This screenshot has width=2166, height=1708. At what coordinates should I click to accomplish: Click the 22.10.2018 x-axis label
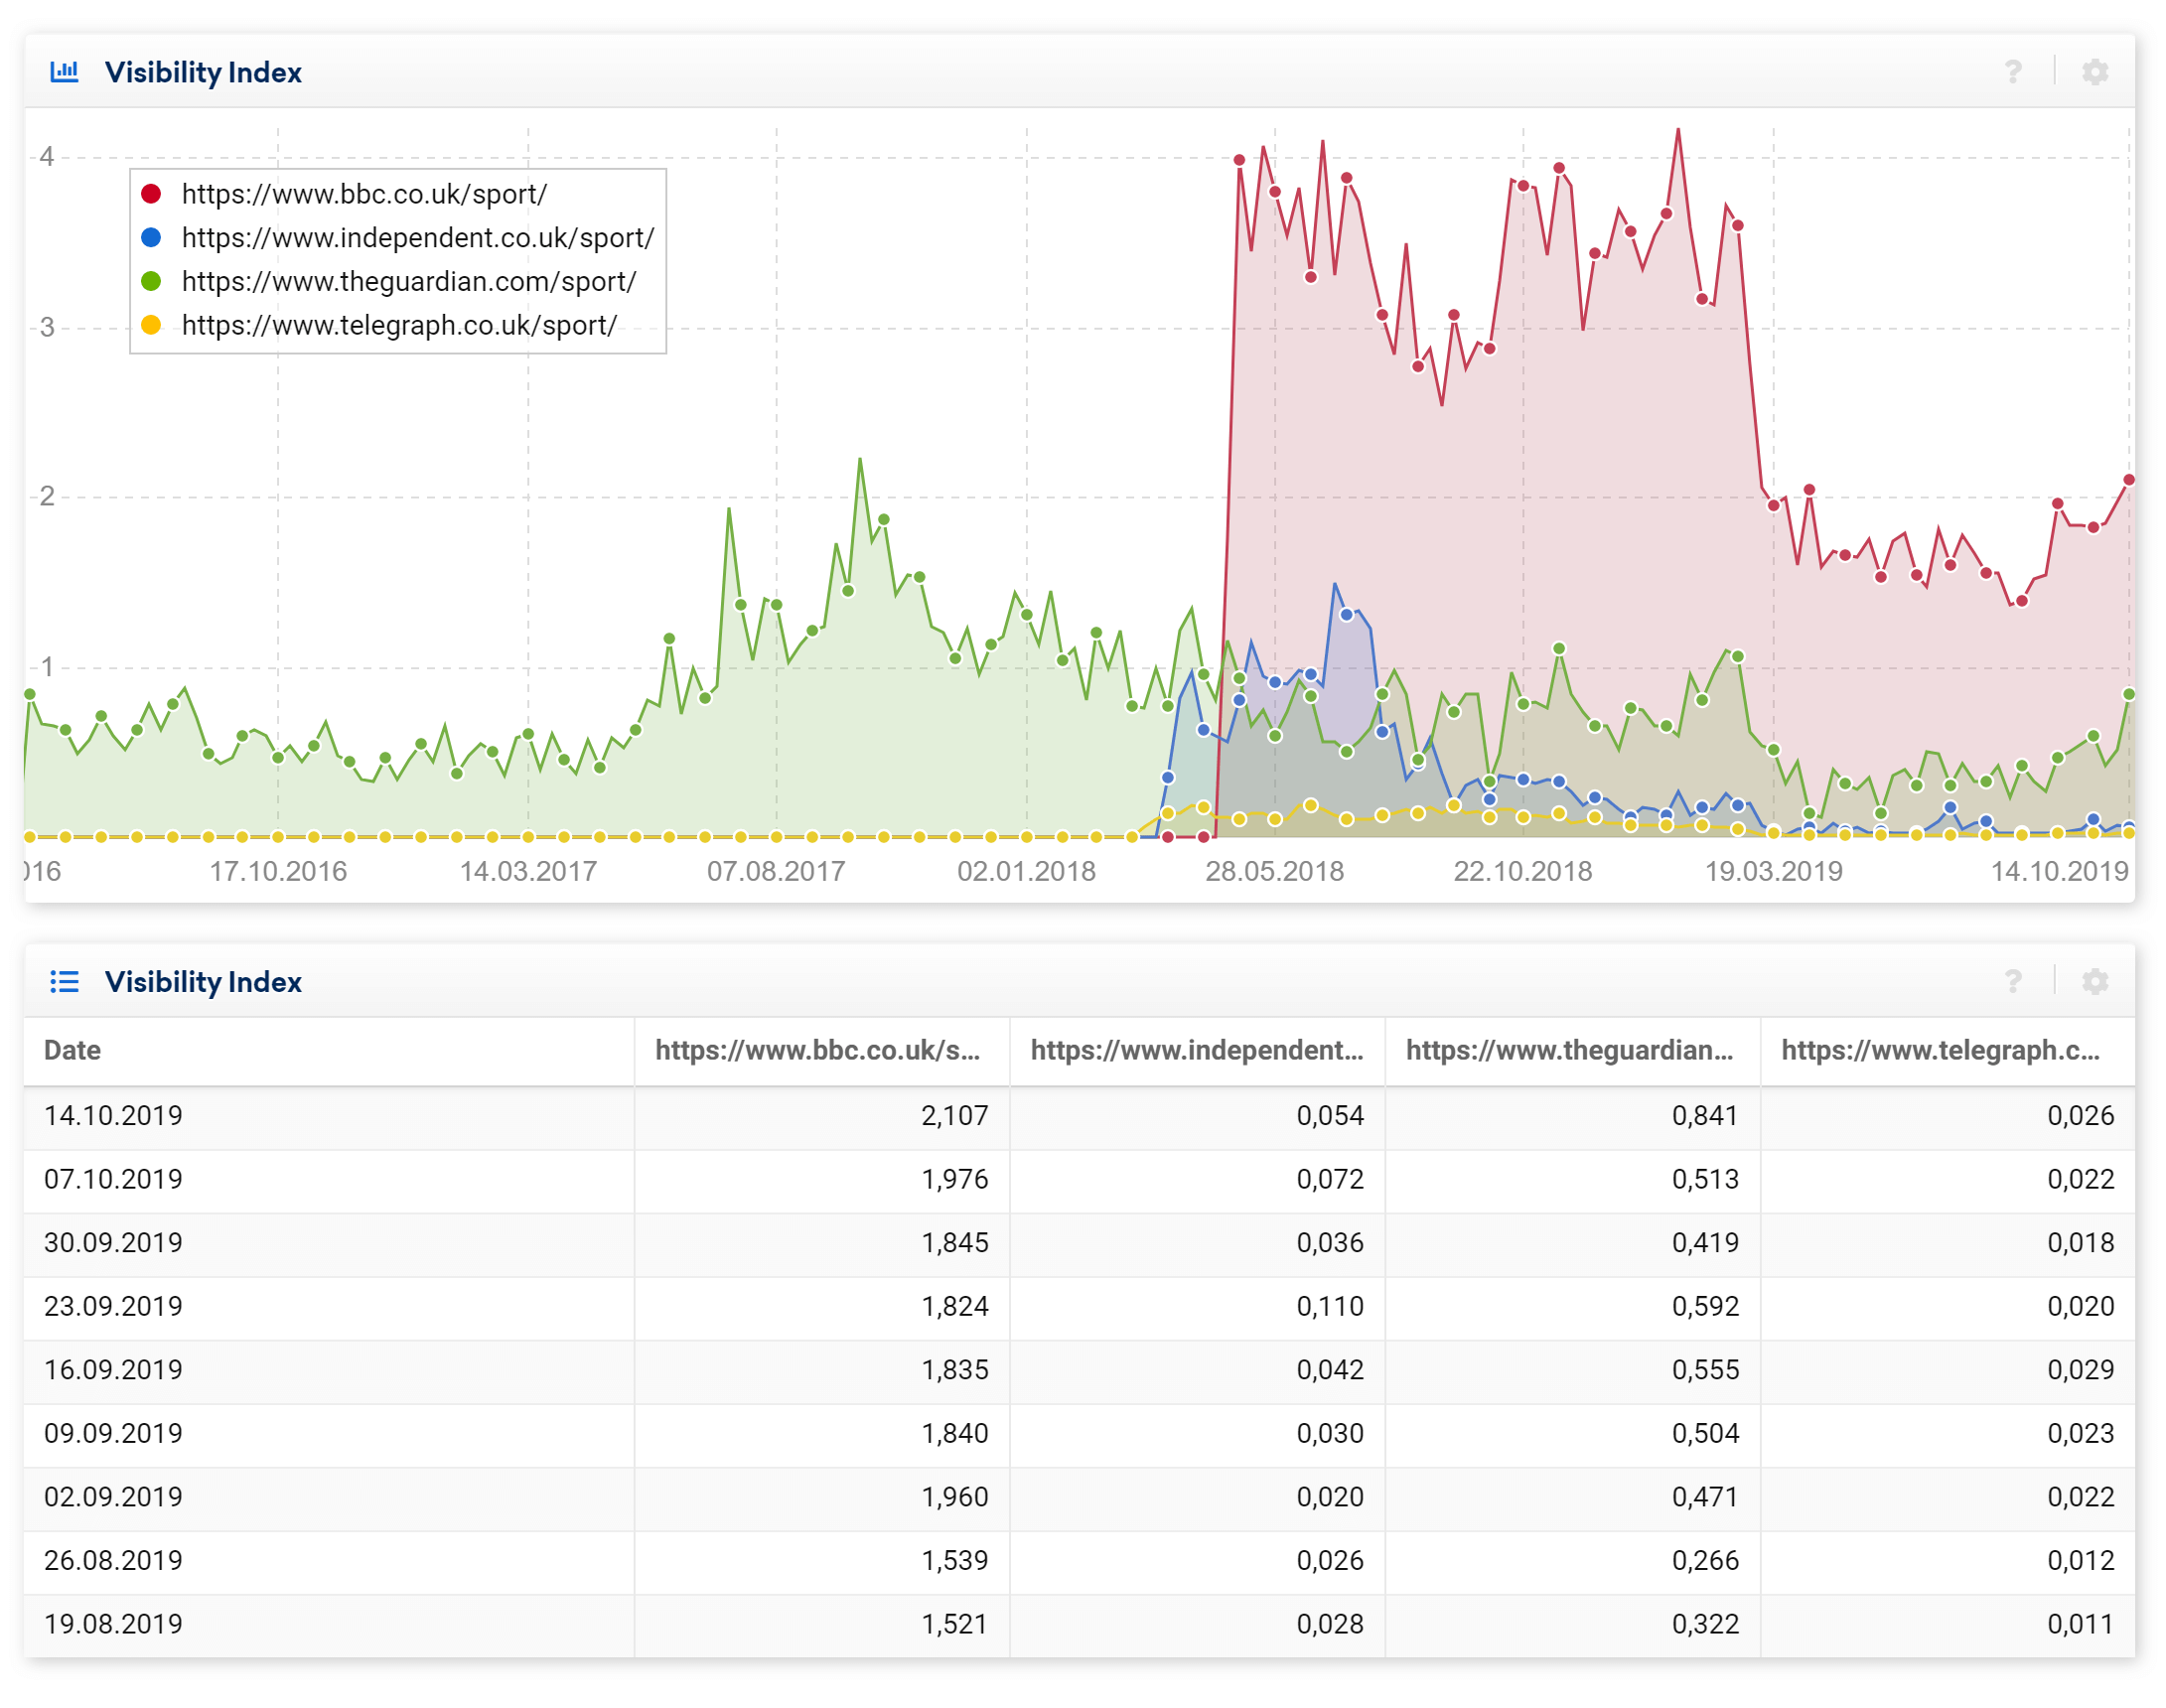click(1522, 871)
